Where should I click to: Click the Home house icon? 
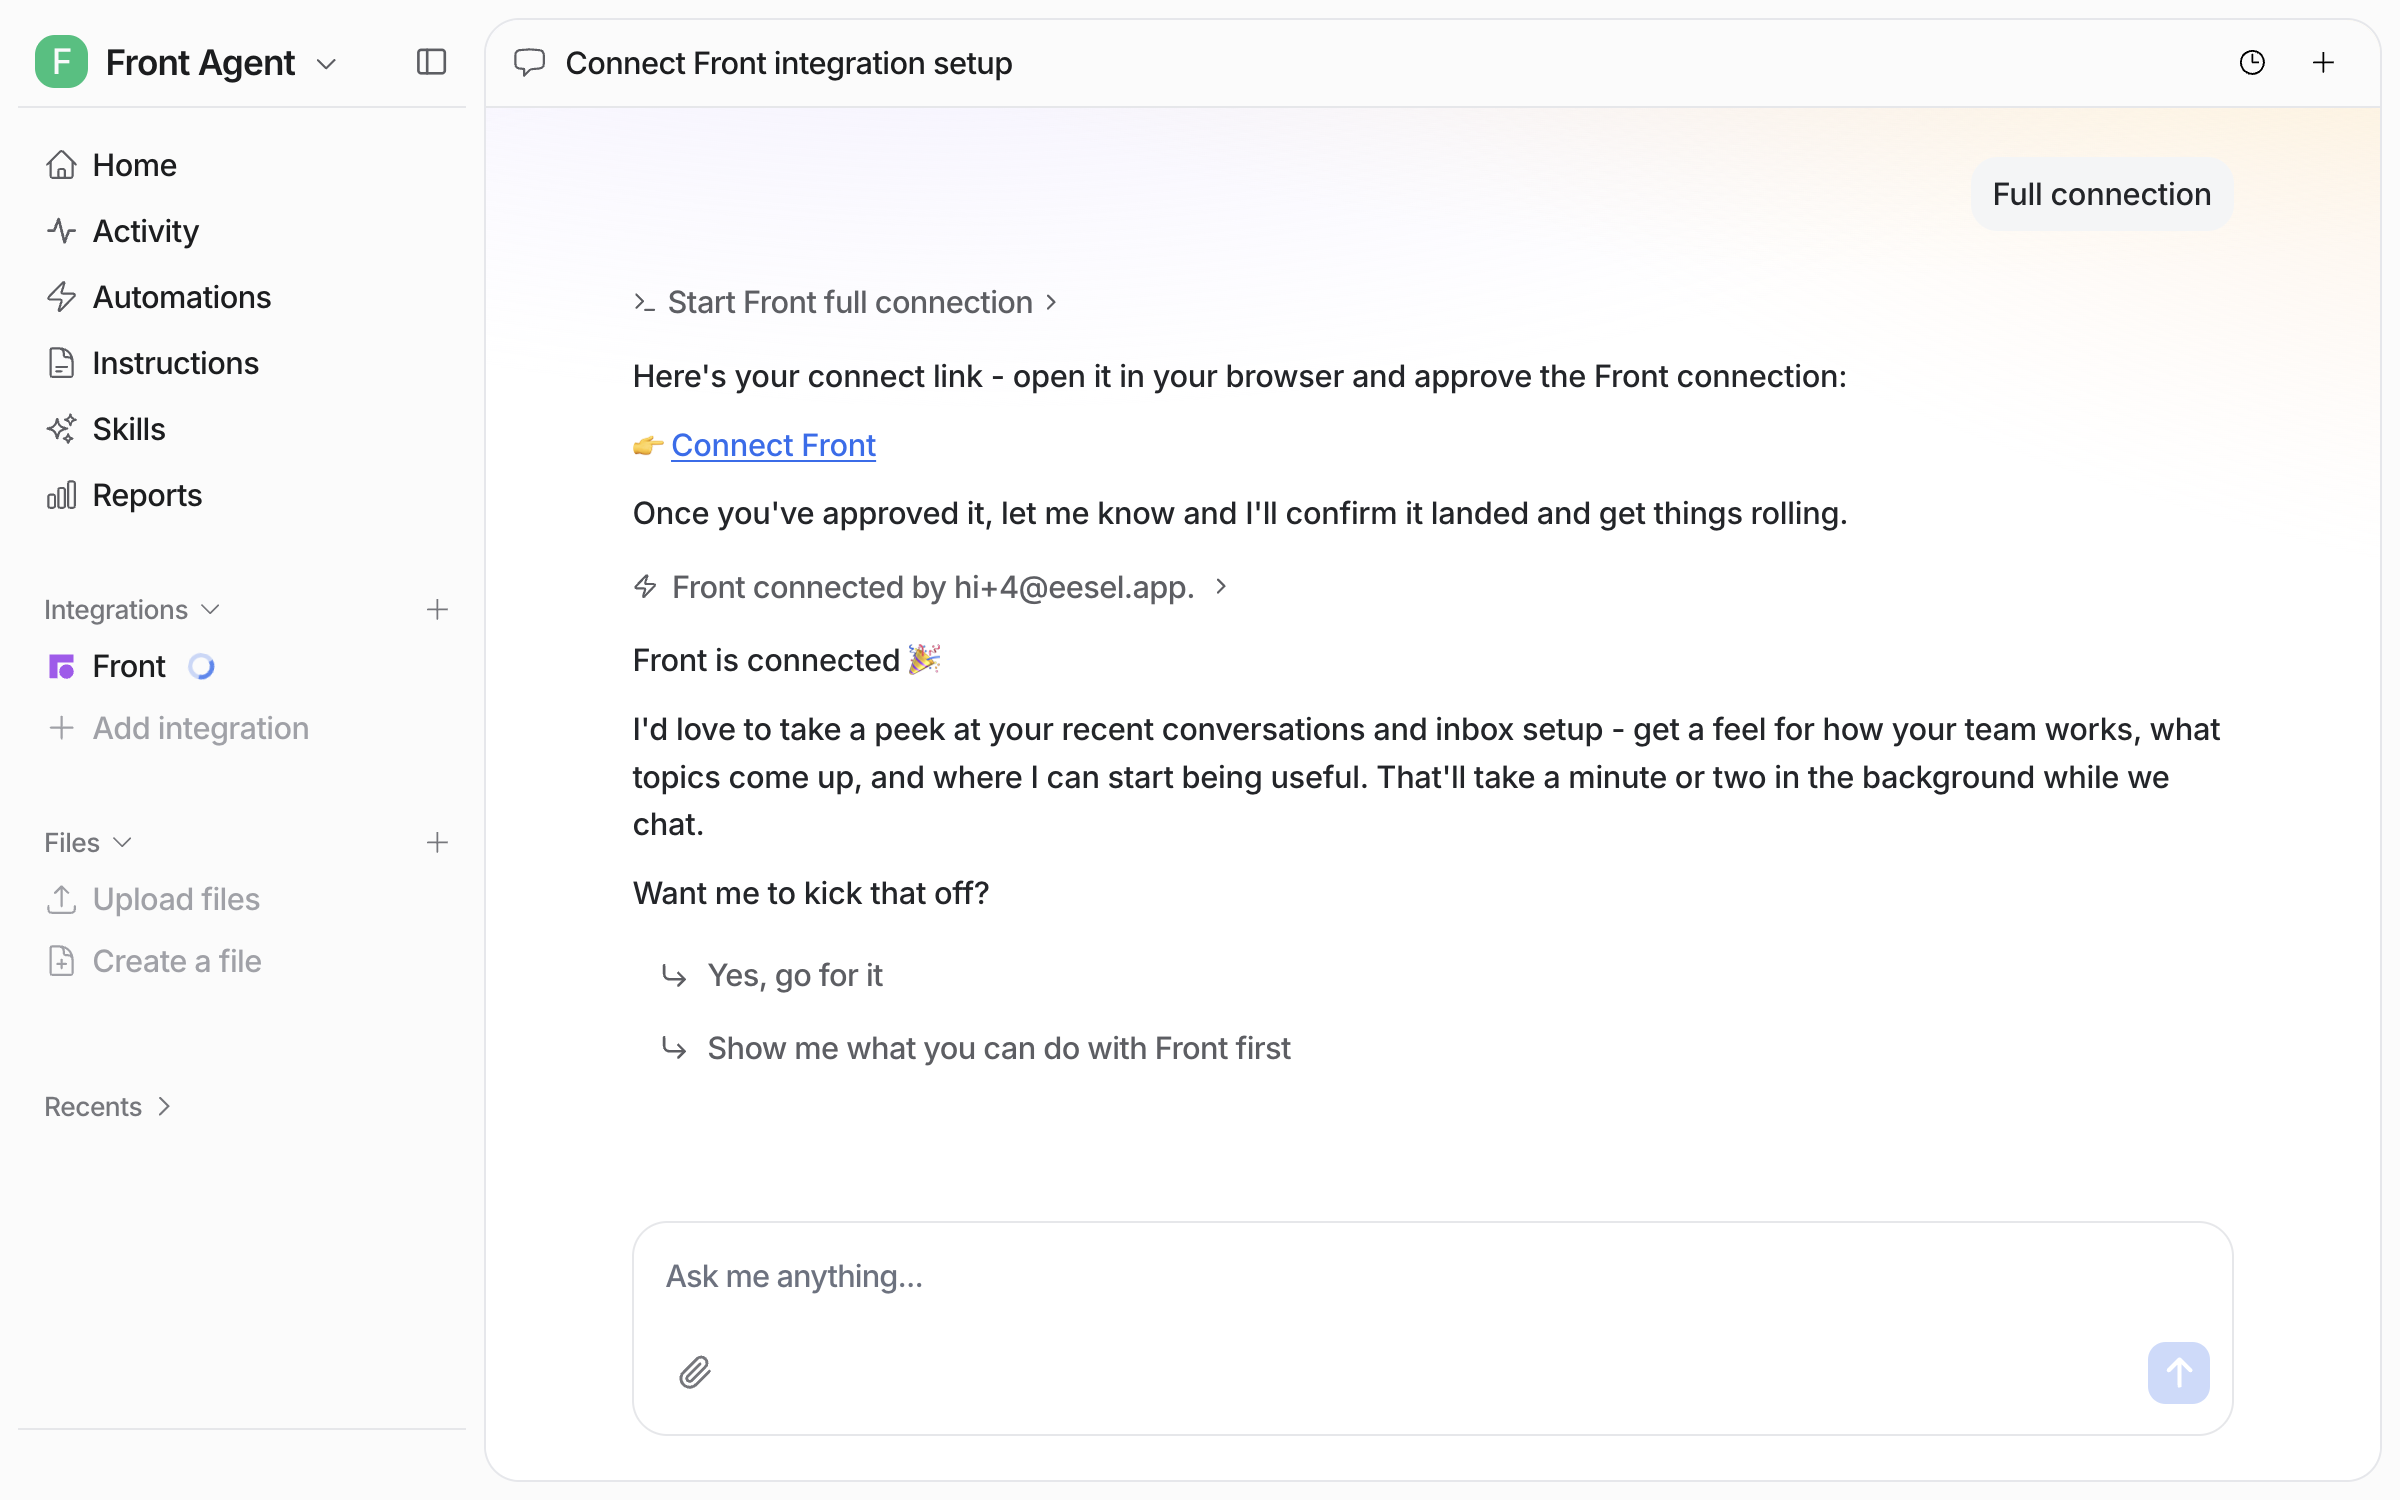point(61,165)
